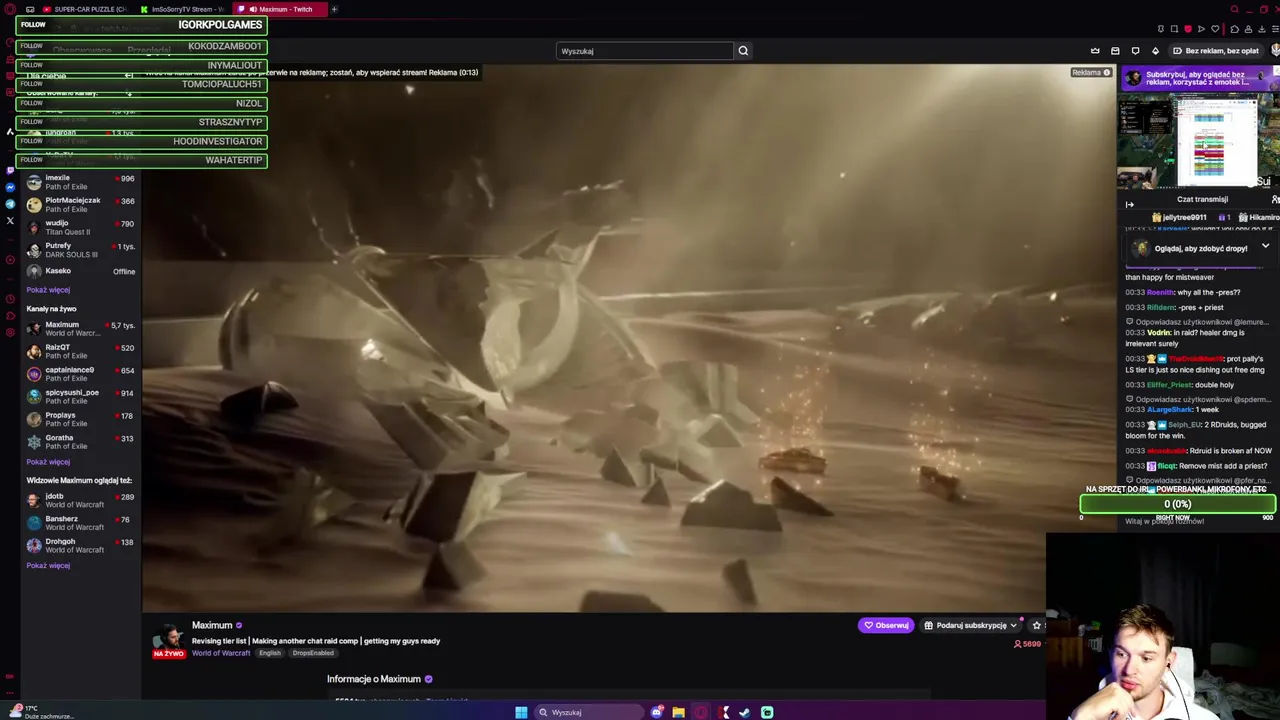Click the browser tab search magnifier icon
This screenshot has width=1280, height=720.
coord(1234,9)
